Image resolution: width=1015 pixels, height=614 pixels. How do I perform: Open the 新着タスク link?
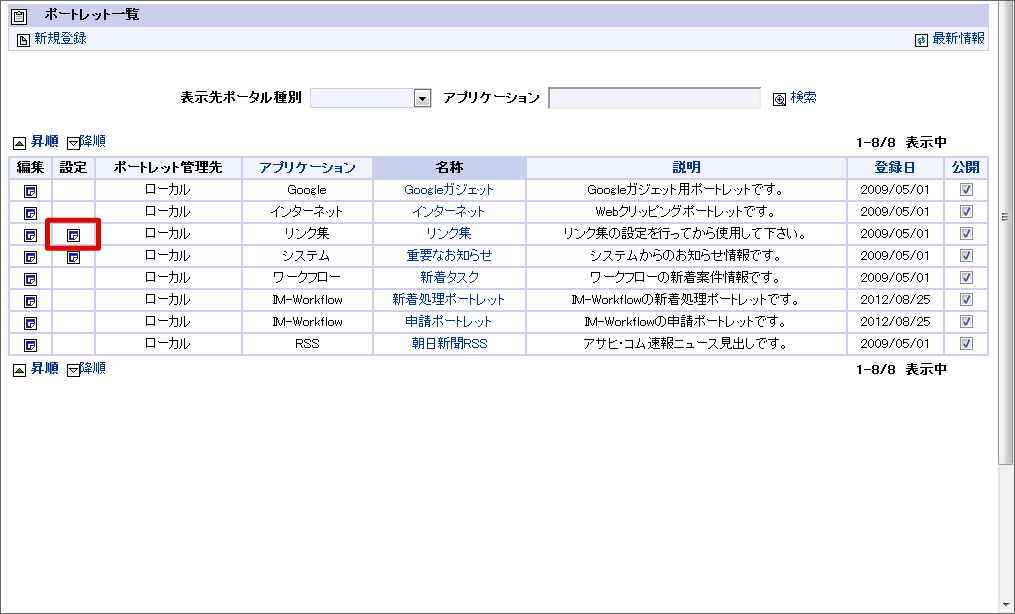pyautogui.click(x=449, y=278)
